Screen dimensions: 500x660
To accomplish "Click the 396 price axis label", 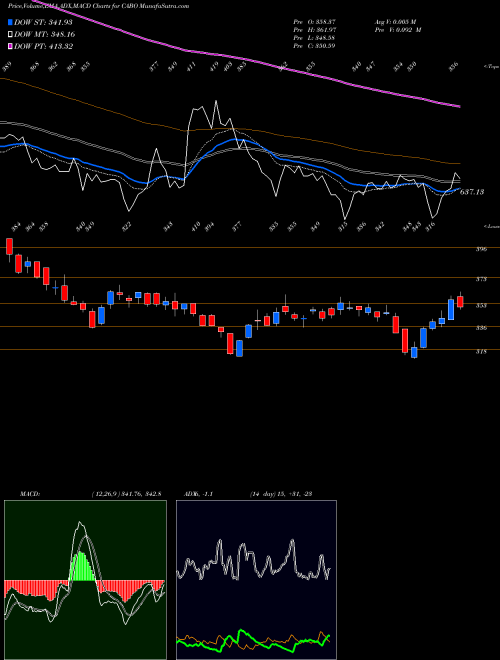I will click(481, 249).
